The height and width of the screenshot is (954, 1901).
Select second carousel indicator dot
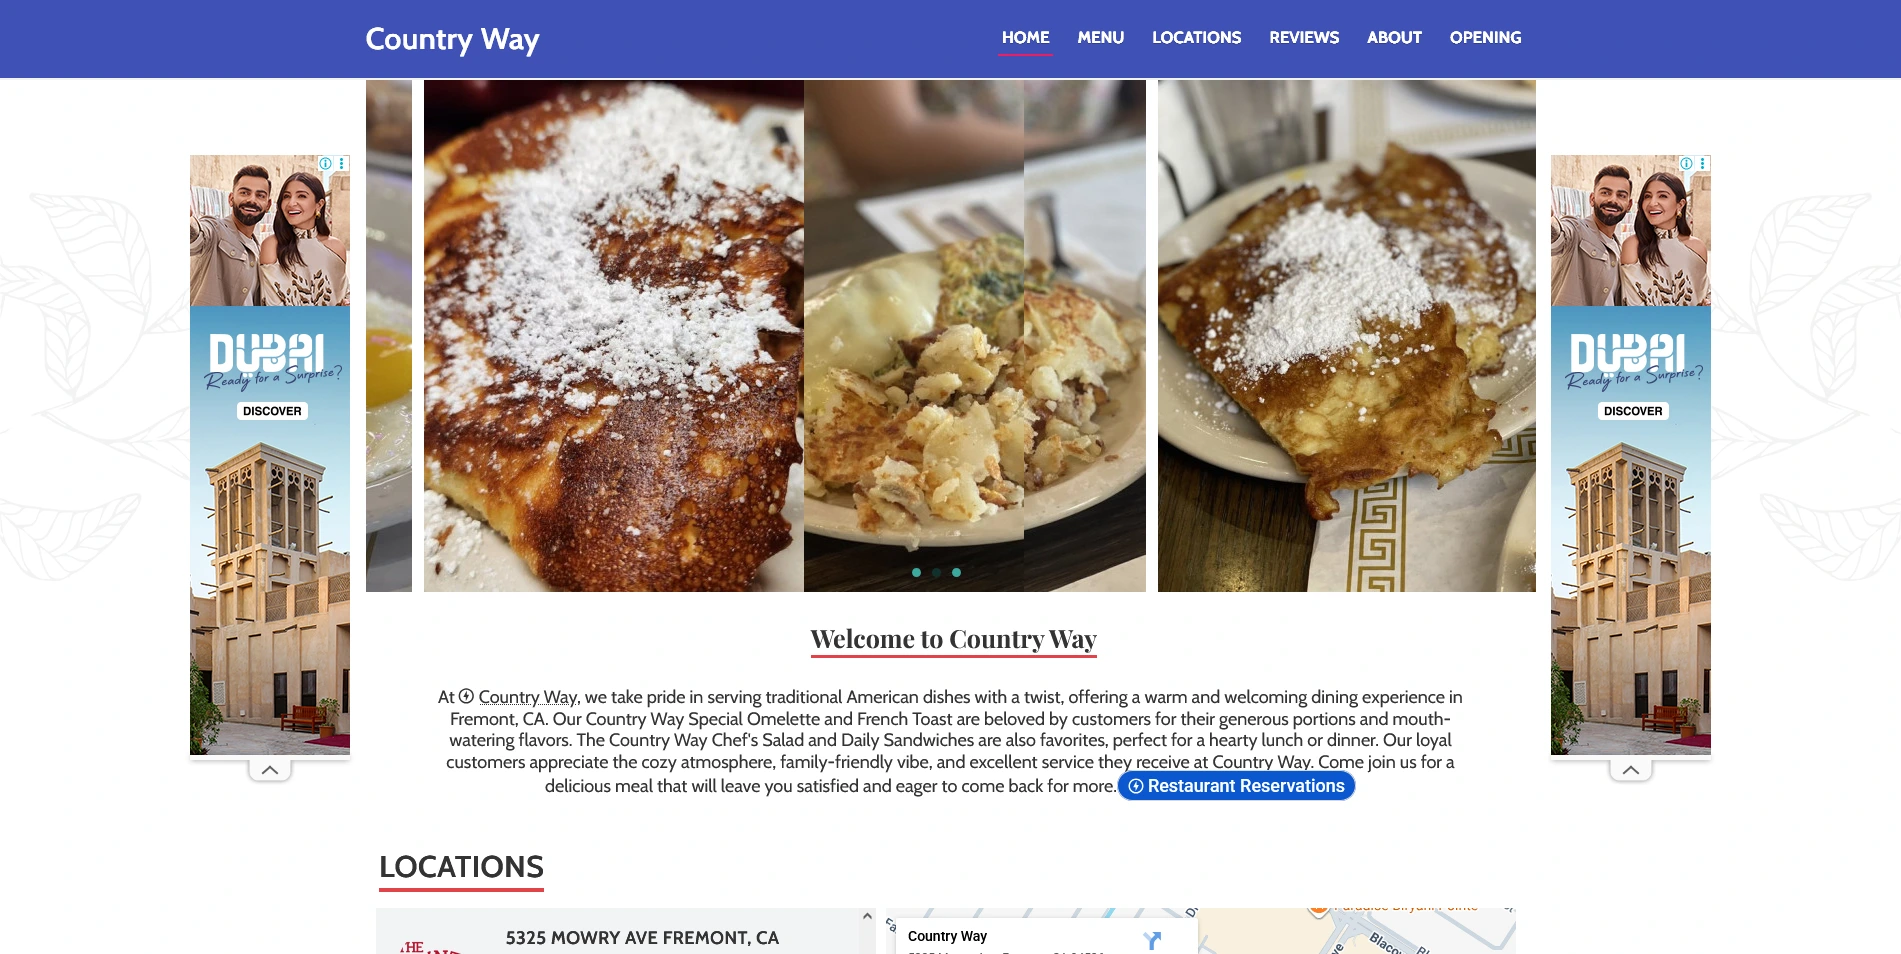click(x=936, y=572)
